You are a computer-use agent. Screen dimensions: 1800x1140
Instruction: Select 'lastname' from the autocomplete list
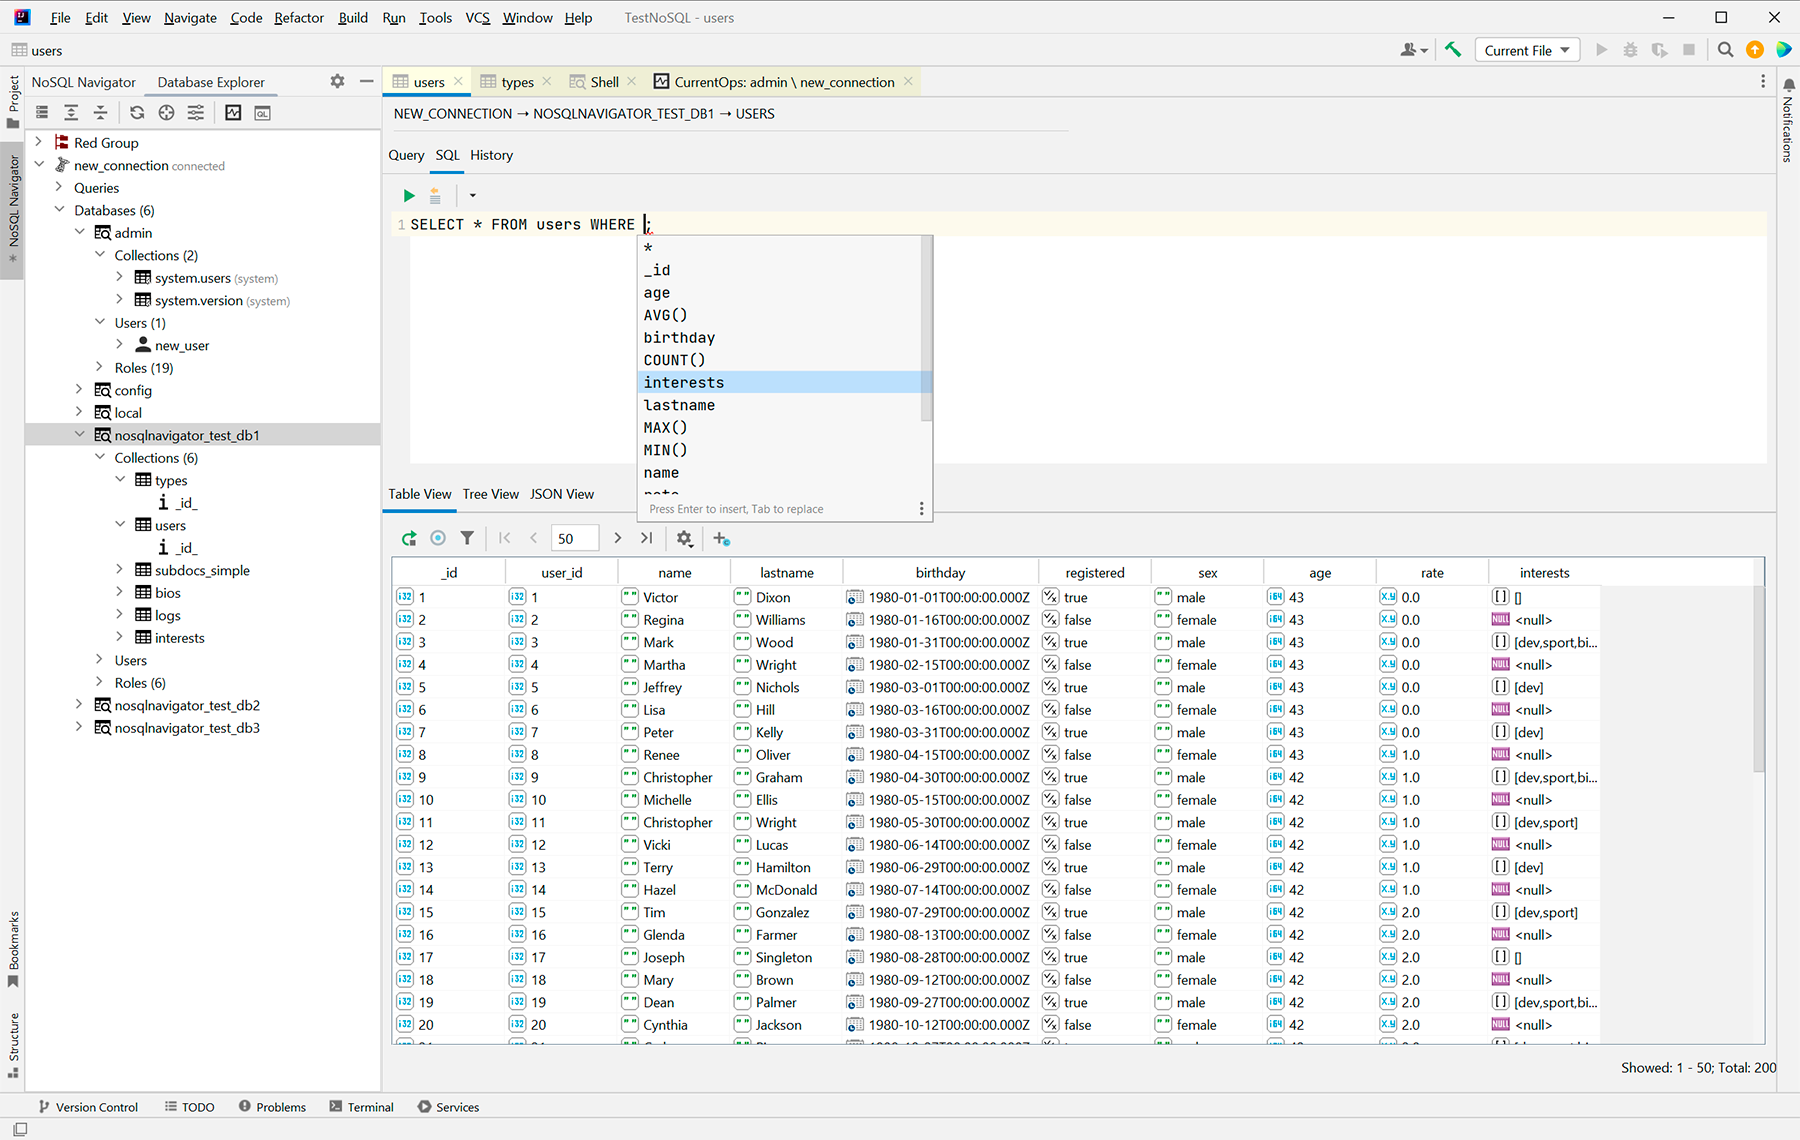click(x=679, y=405)
